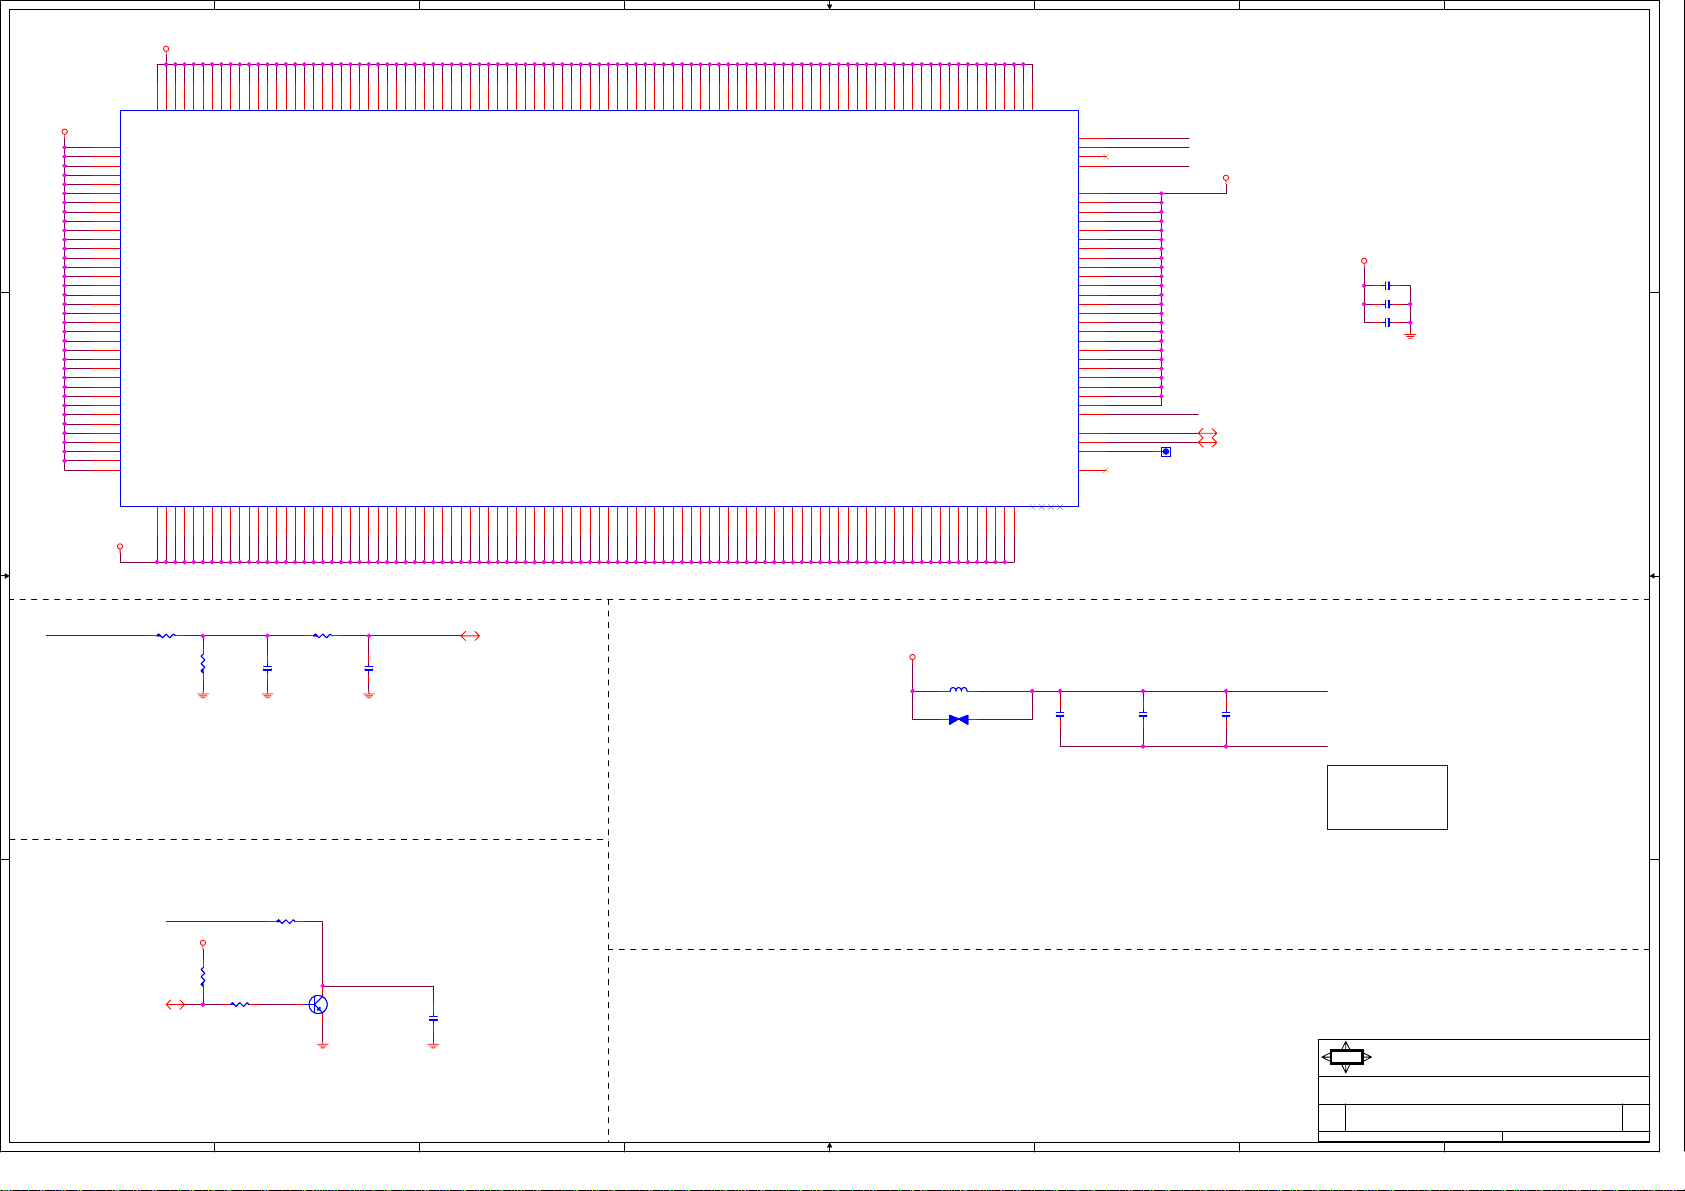Click the right border center arrow marker

pos(1653,576)
